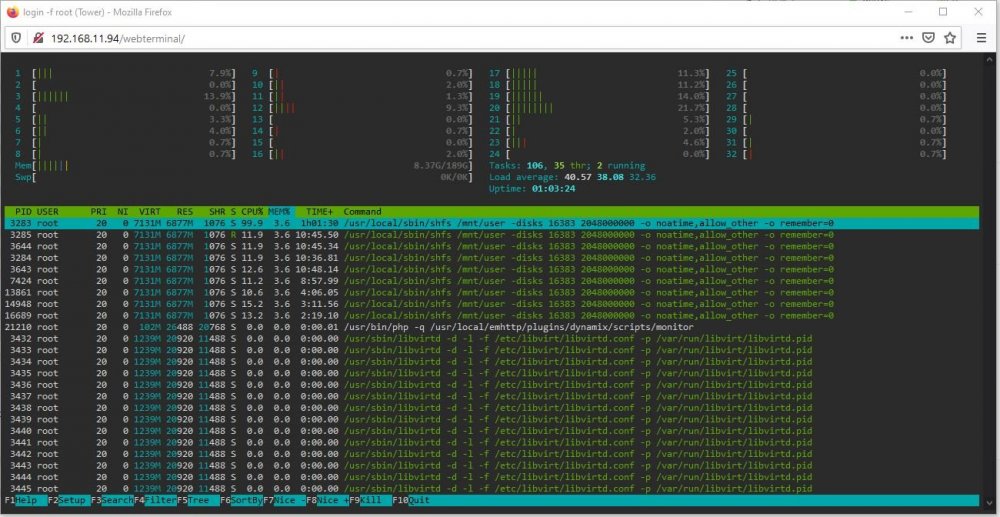The image size is (1000, 517).
Task: Click F5 Tree in htop footer
Action: pos(198,500)
